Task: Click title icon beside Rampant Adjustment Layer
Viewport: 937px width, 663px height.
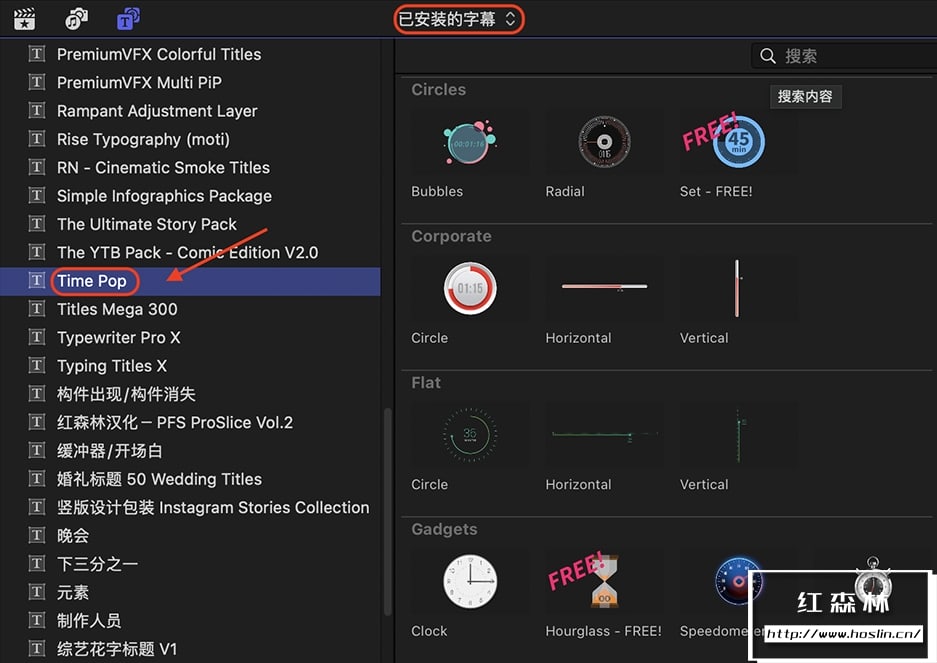Action: point(36,111)
